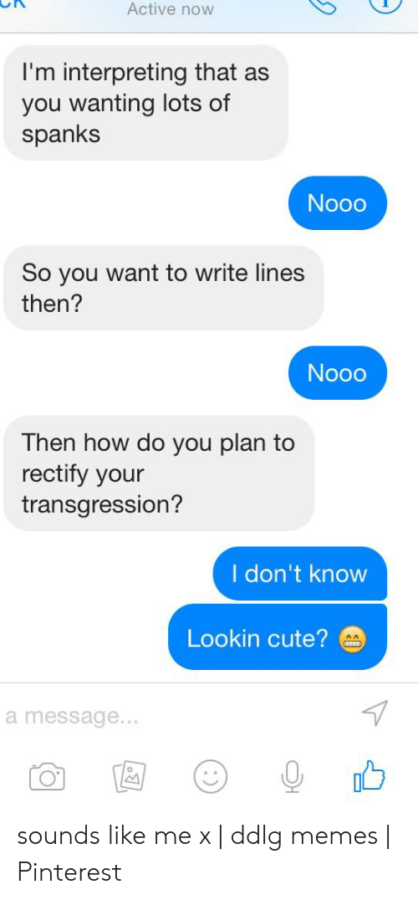Click the grimacing emoji in message
The height and width of the screenshot is (900, 418).
(354, 638)
